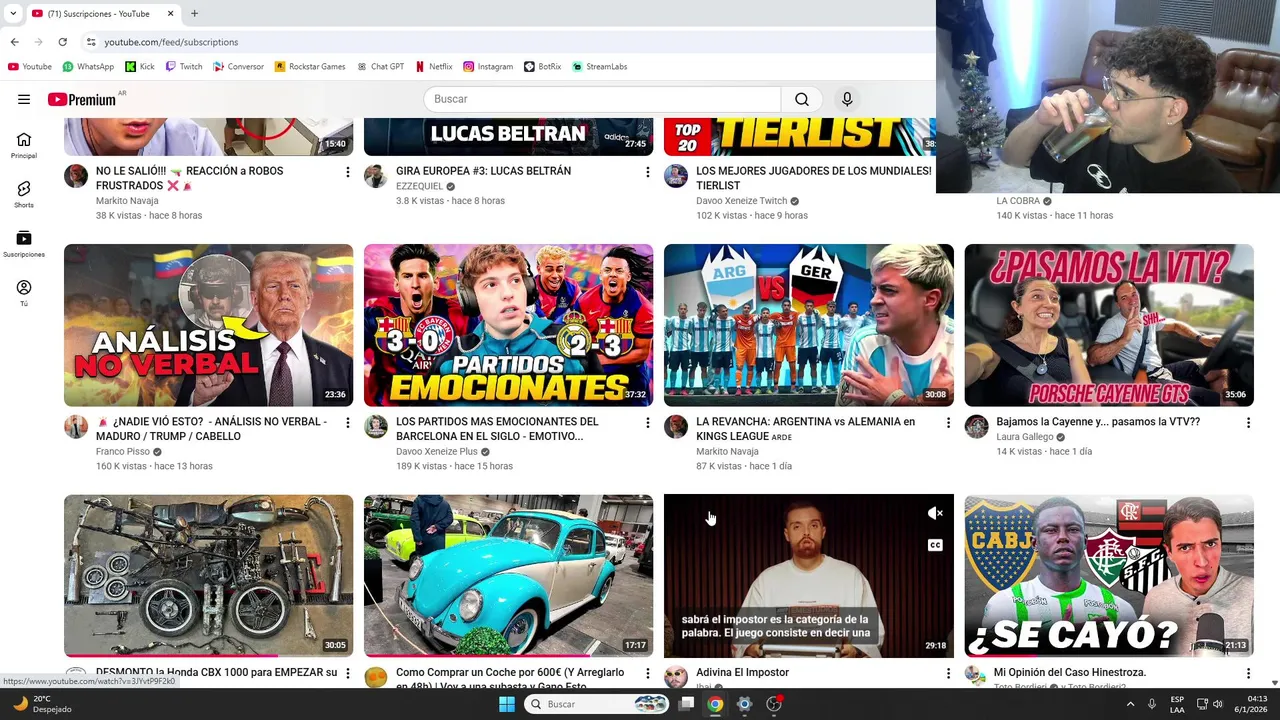Open the PARTIDOS EMOCIONANTES thumbnail

[x=508, y=325]
